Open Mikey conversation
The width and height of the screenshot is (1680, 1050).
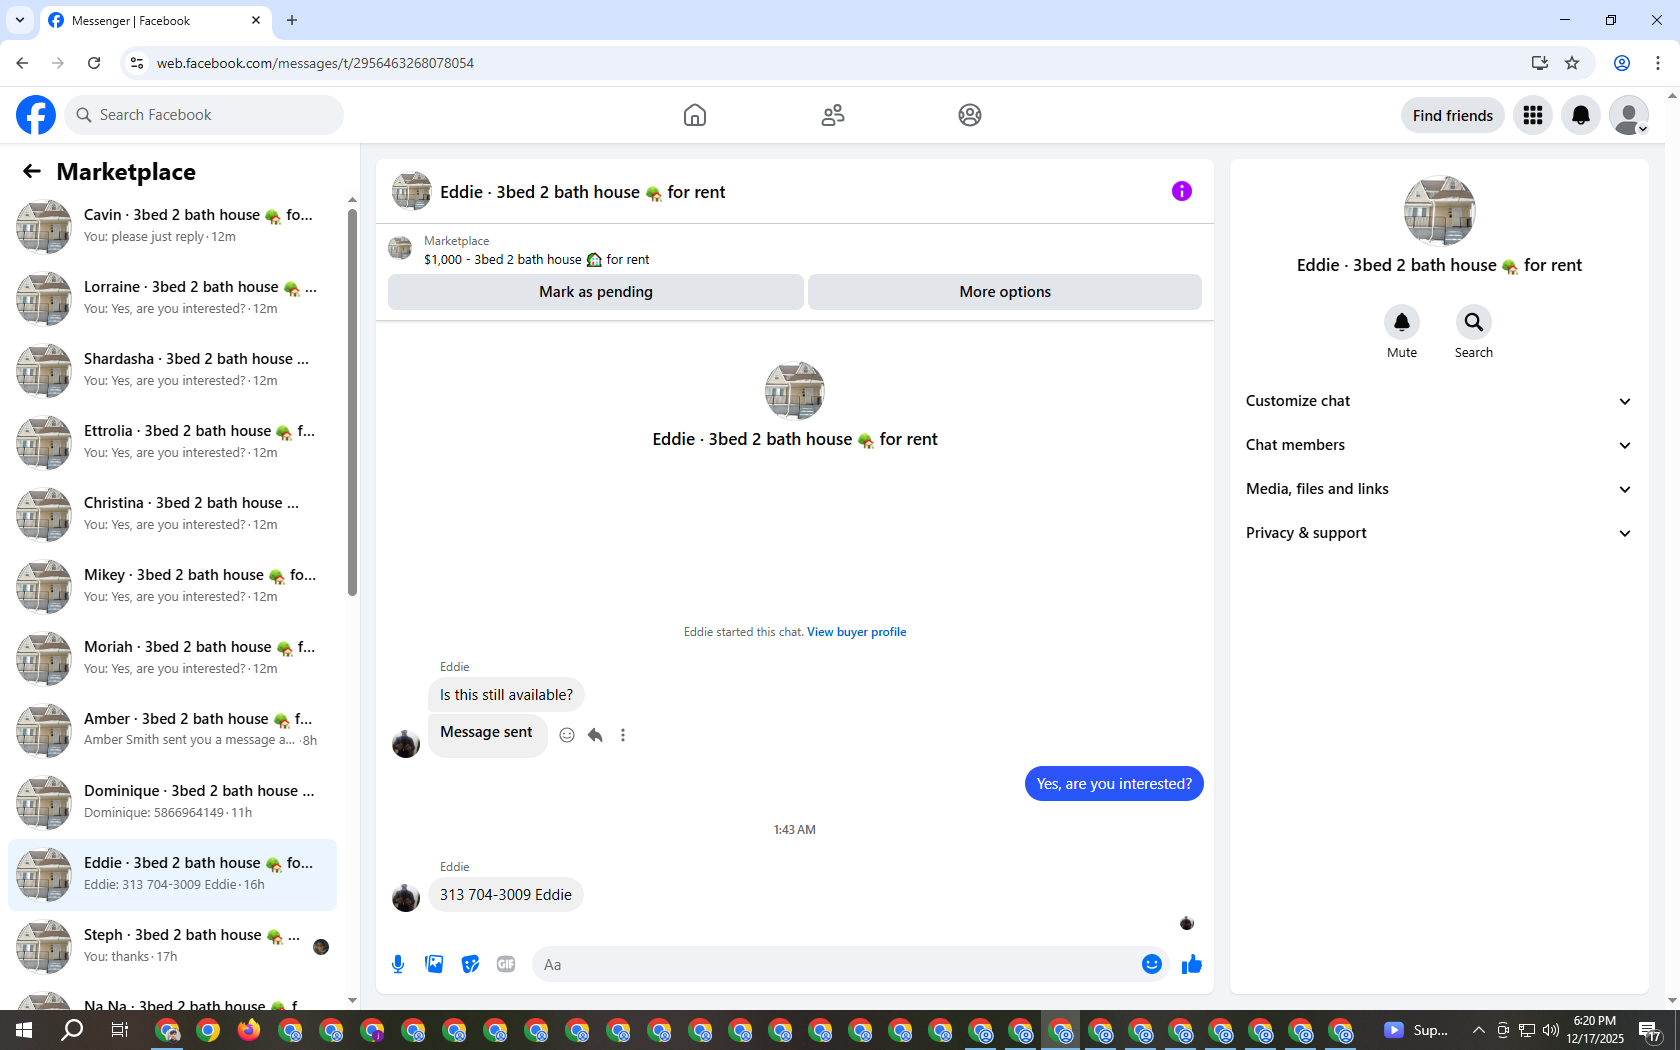pos(172,586)
